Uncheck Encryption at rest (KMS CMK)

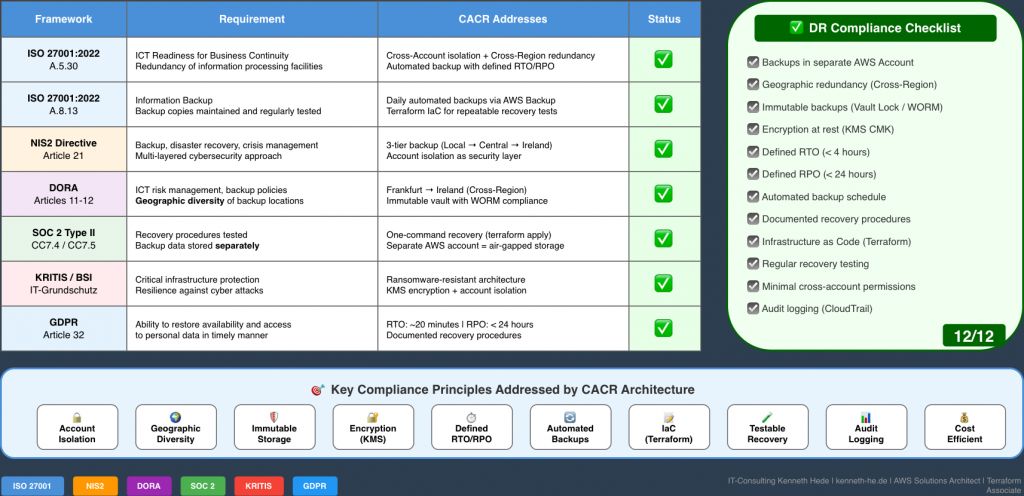tap(753, 129)
